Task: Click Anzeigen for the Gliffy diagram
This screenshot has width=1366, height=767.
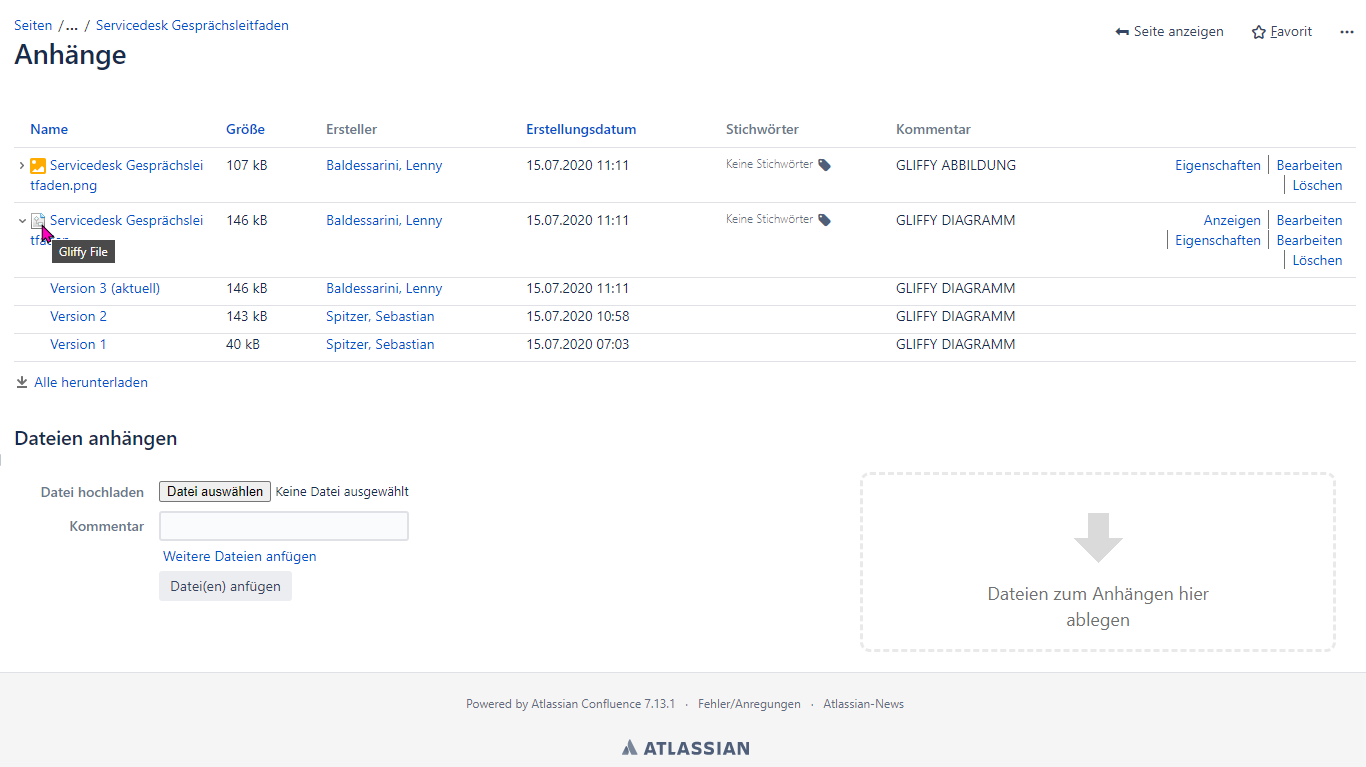Action: pyautogui.click(x=1232, y=220)
